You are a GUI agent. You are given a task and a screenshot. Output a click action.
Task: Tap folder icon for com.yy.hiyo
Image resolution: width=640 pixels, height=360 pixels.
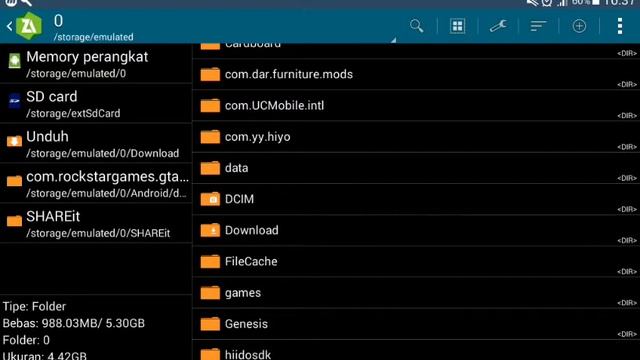tap(210, 136)
